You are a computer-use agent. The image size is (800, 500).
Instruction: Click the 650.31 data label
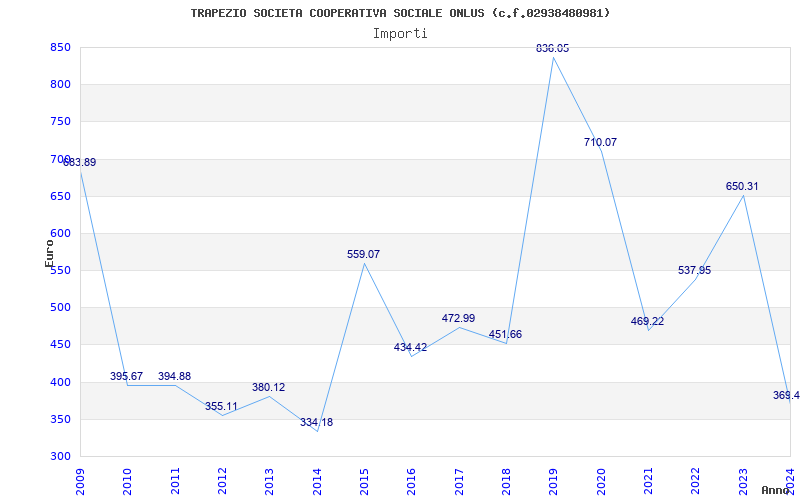coord(742,186)
